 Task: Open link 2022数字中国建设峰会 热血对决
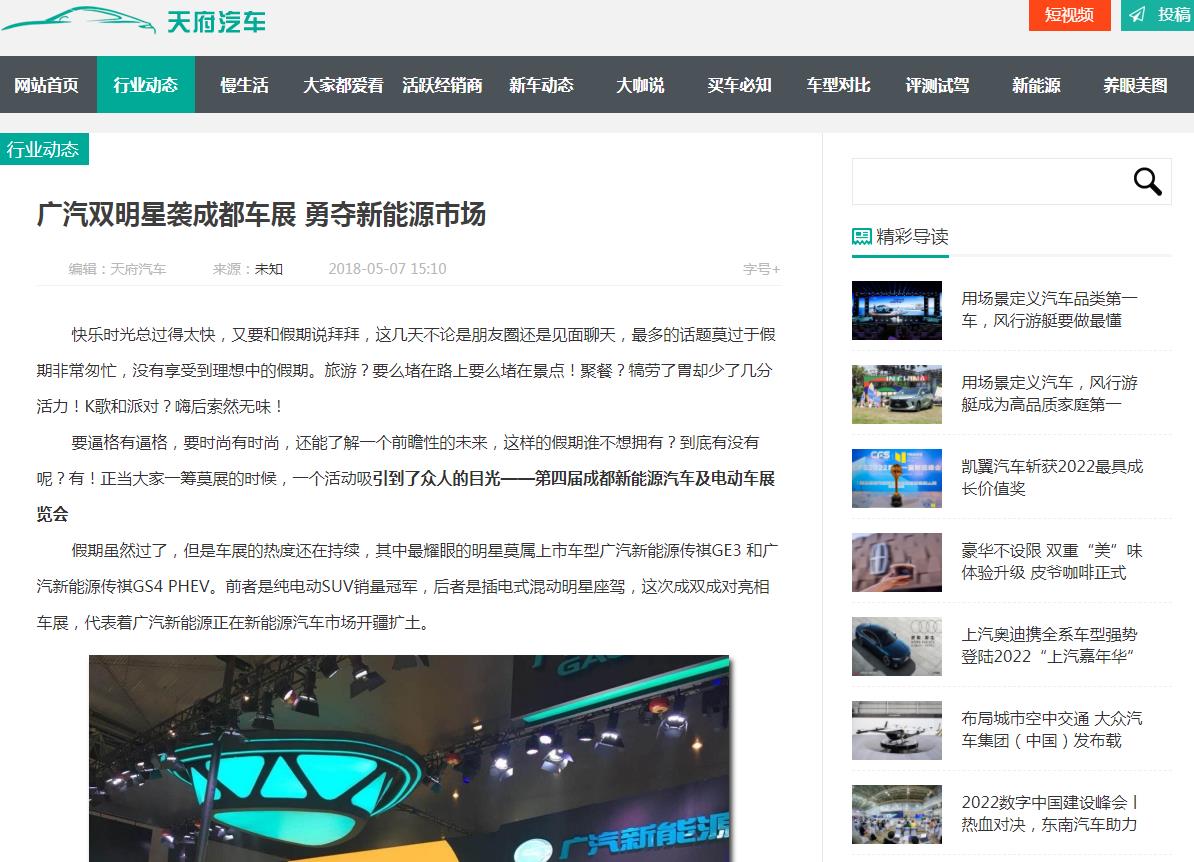click(1049, 813)
